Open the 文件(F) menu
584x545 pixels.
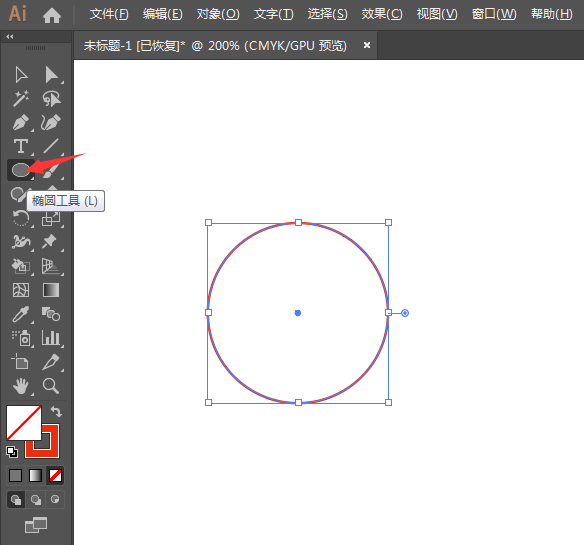tap(109, 14)
